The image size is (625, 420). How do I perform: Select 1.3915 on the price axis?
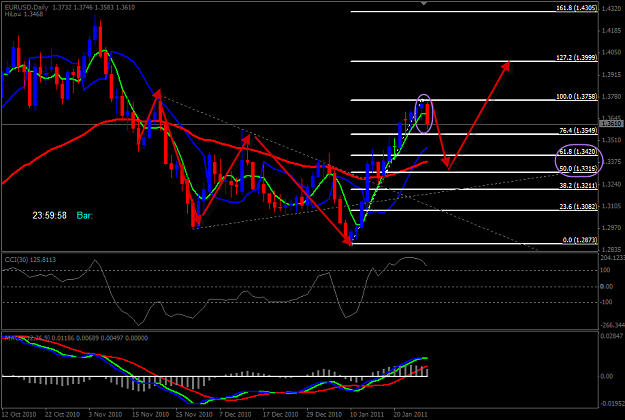(611, 75)
